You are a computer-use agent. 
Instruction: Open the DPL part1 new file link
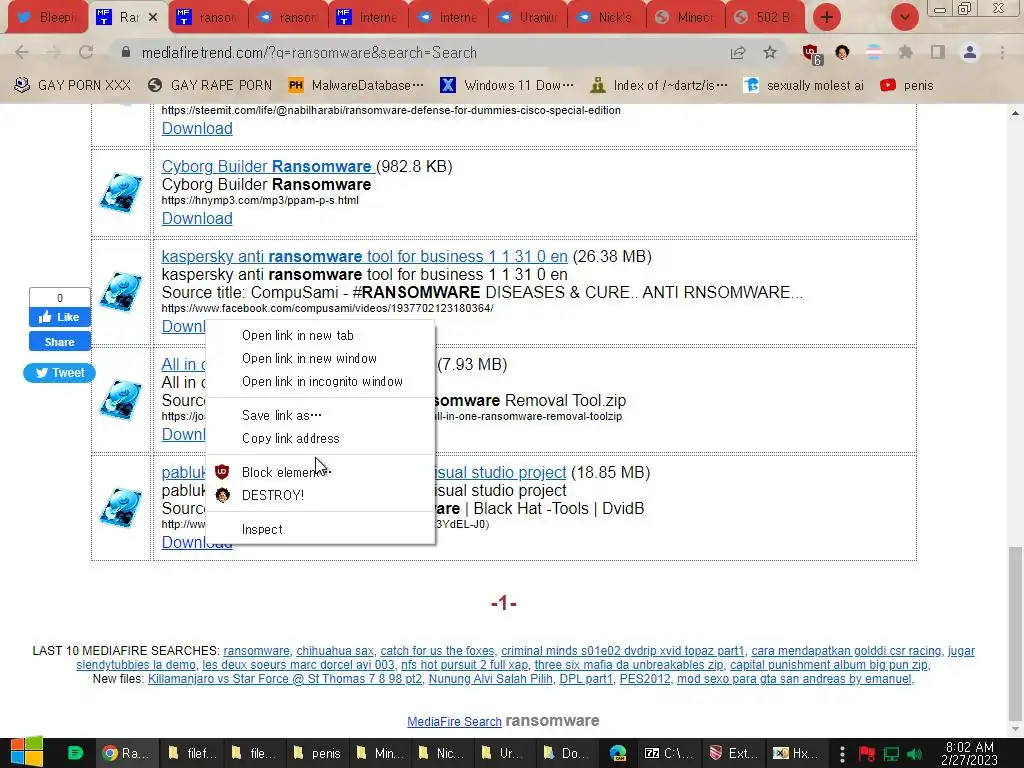(x=586, y=679)
